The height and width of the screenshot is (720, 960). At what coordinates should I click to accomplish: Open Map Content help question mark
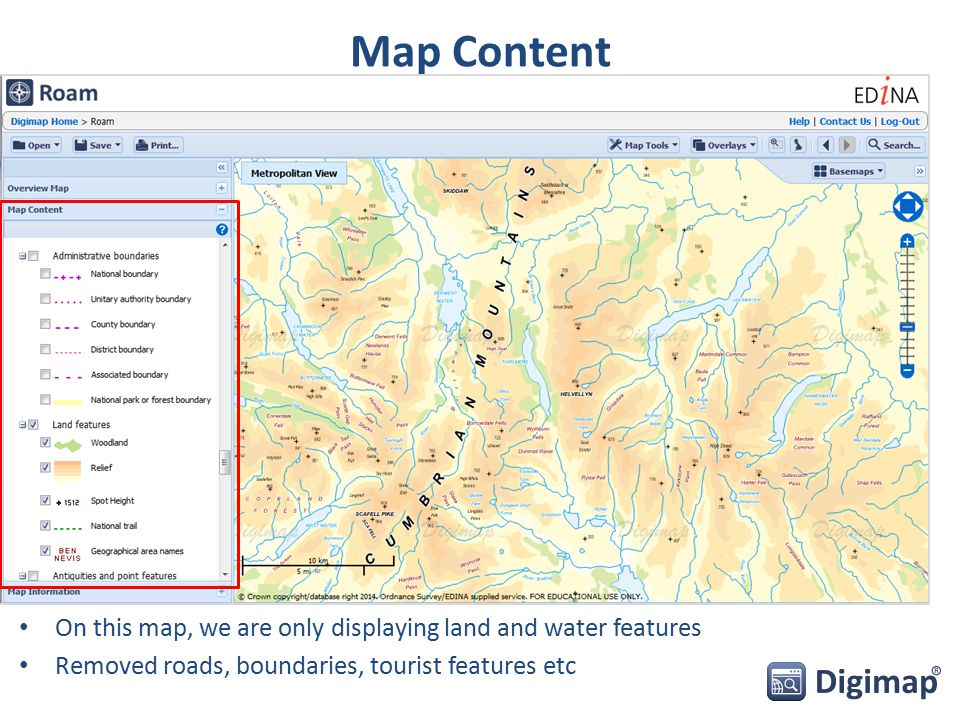click(x=222, y=230)
